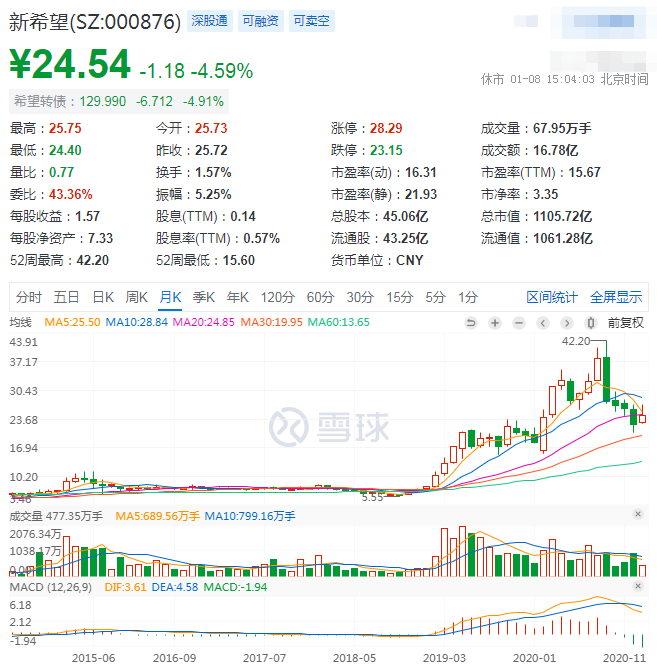Click the 总市值 1105.72亿 value
This screenshot has height=672, width=657.
(563, 216)
